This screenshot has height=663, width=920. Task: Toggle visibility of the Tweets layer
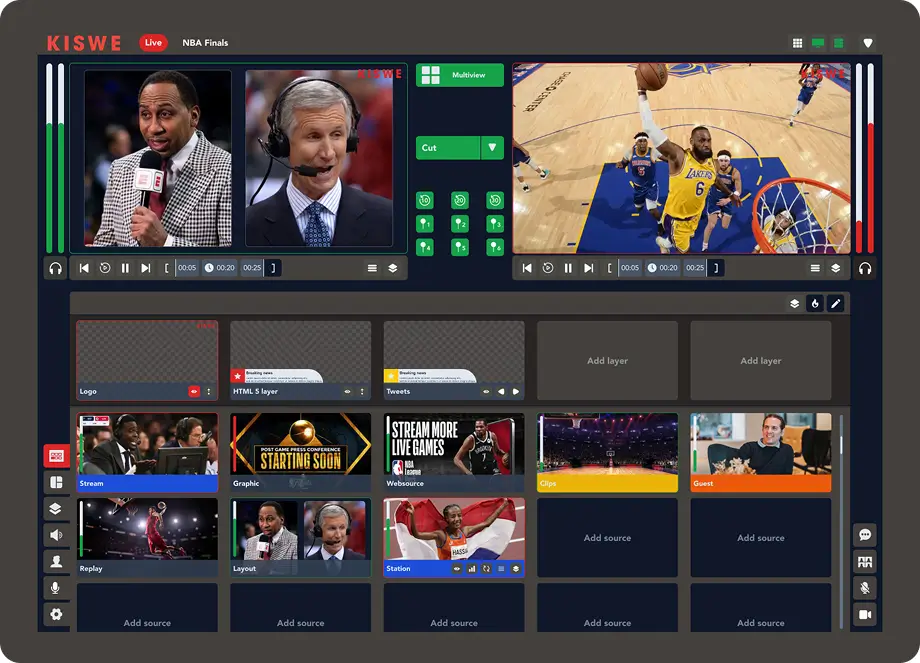click(486, 391)
